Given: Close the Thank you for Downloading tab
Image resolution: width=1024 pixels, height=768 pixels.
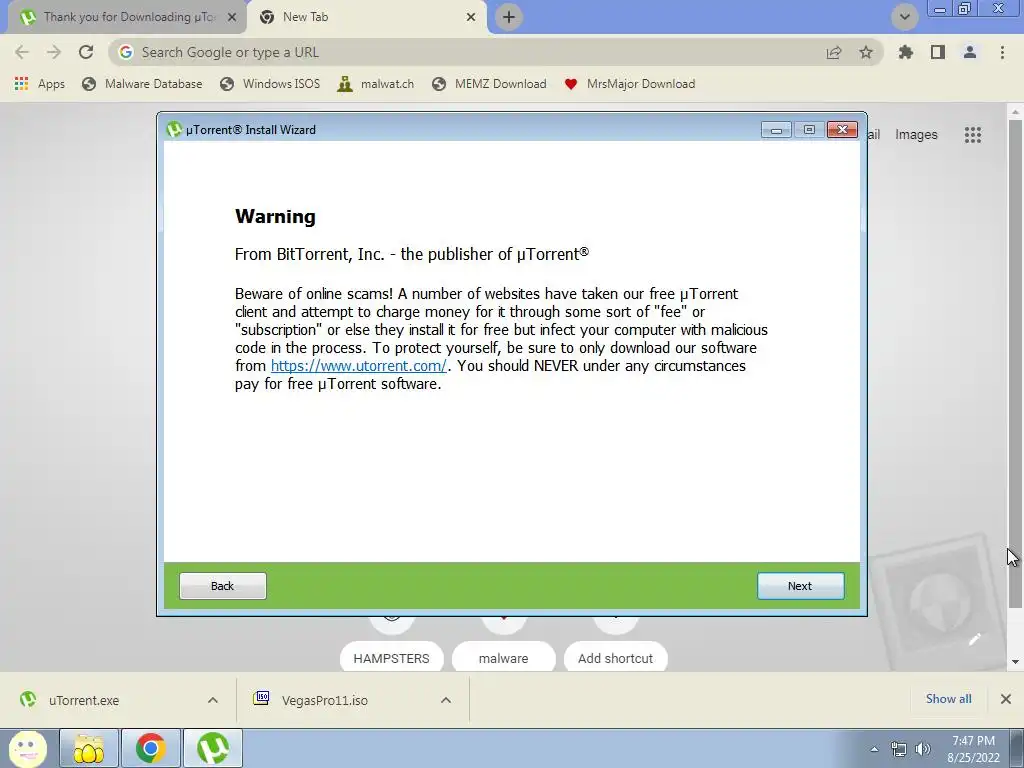Looking at the screenshot, I should click(x=232, y=17).
